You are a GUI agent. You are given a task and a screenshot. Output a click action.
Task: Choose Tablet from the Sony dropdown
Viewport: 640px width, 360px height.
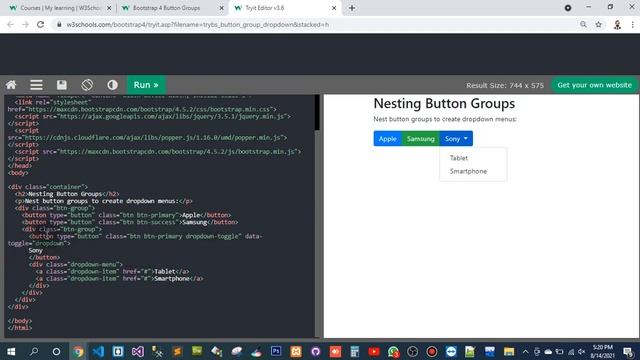(459, 158)
